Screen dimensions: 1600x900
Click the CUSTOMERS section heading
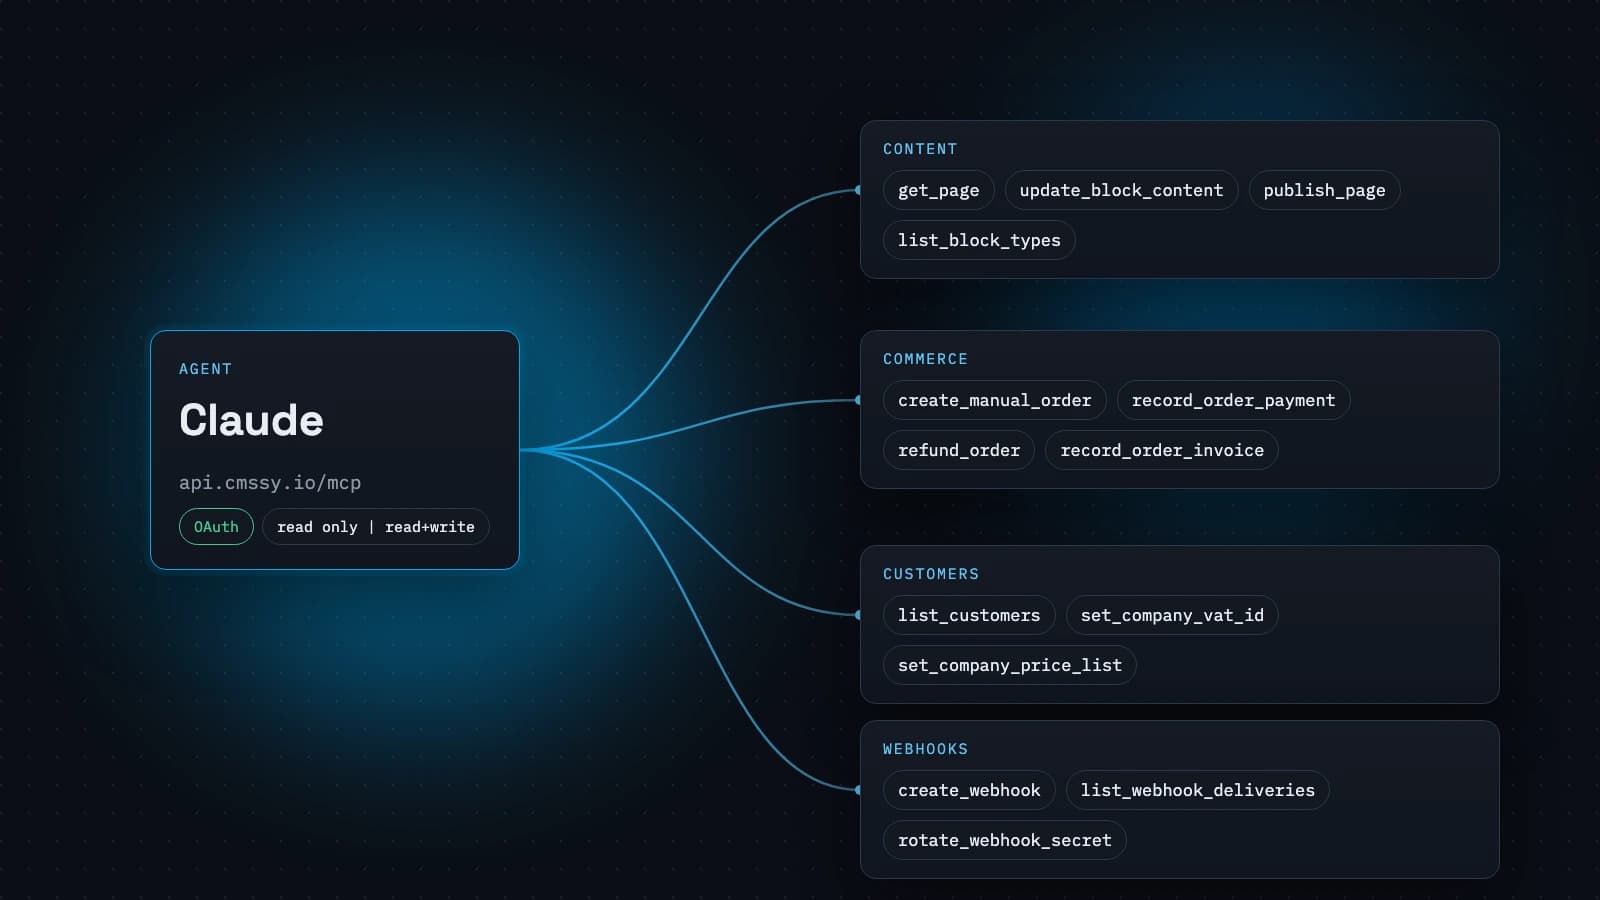pos(931,574)
